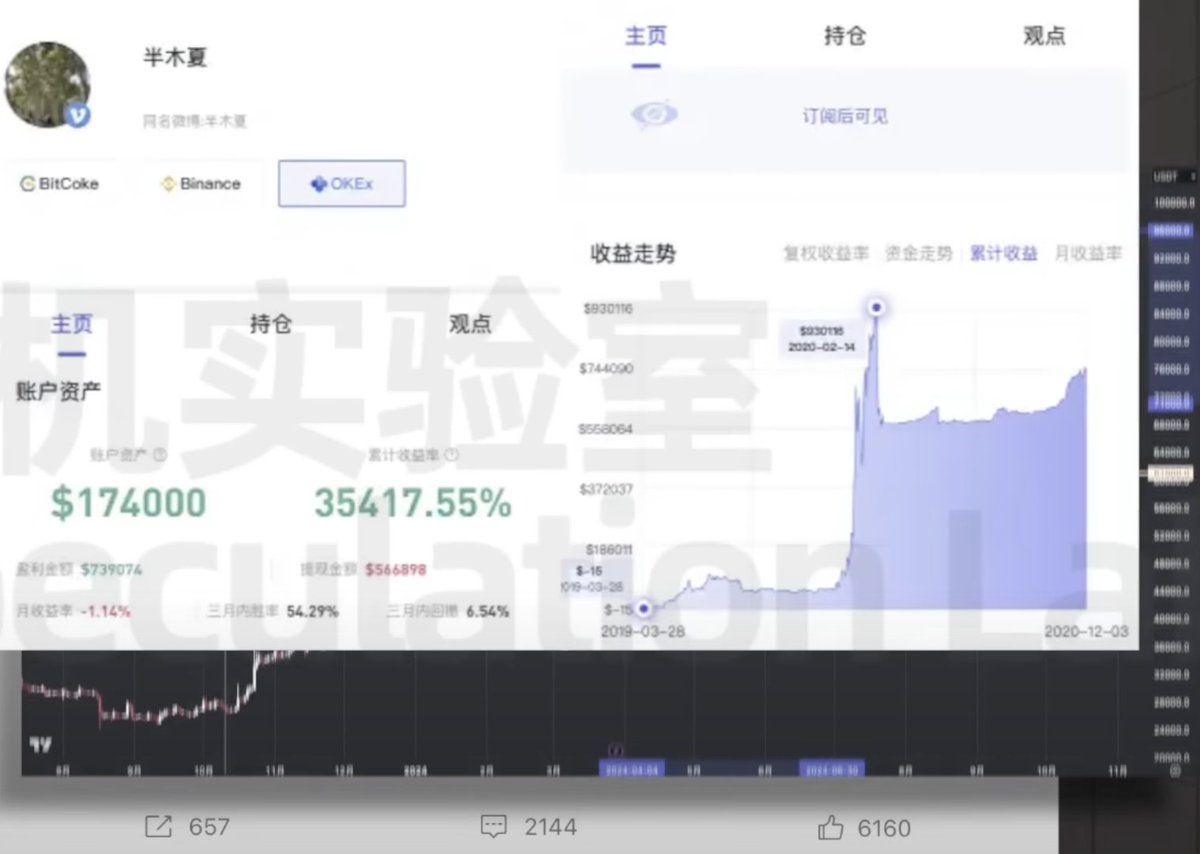Click the trader name 半木夏
1200x854 pixels.
[x=173, y=57]
